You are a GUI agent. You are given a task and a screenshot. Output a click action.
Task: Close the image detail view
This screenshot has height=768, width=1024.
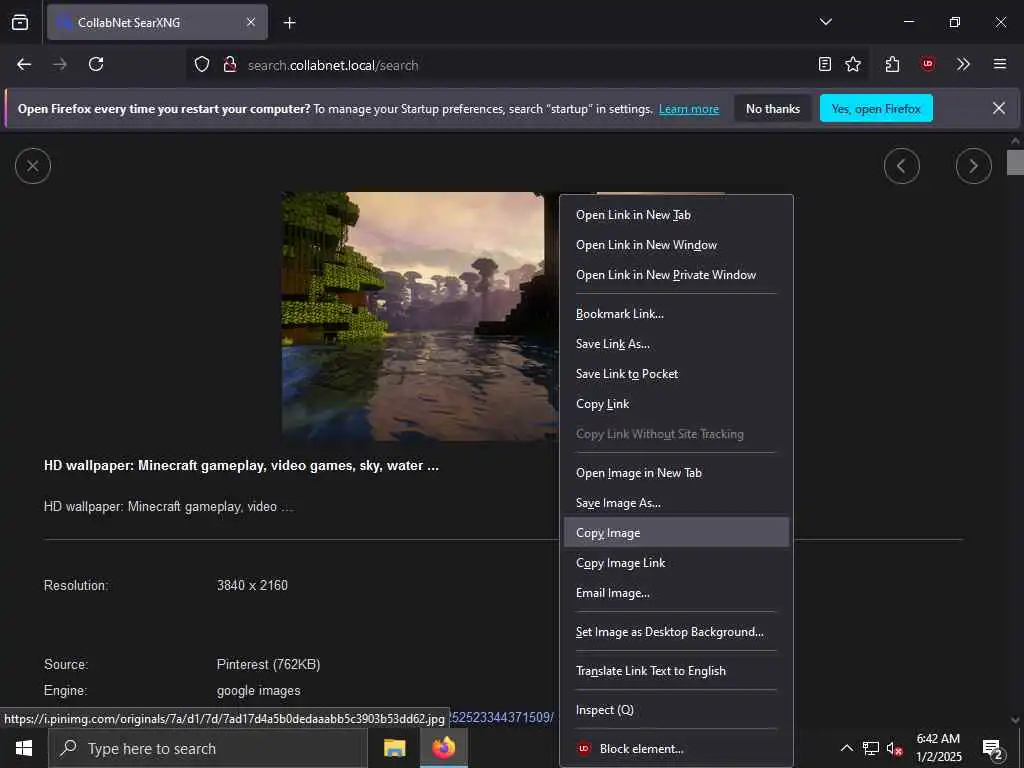(33, 166)
